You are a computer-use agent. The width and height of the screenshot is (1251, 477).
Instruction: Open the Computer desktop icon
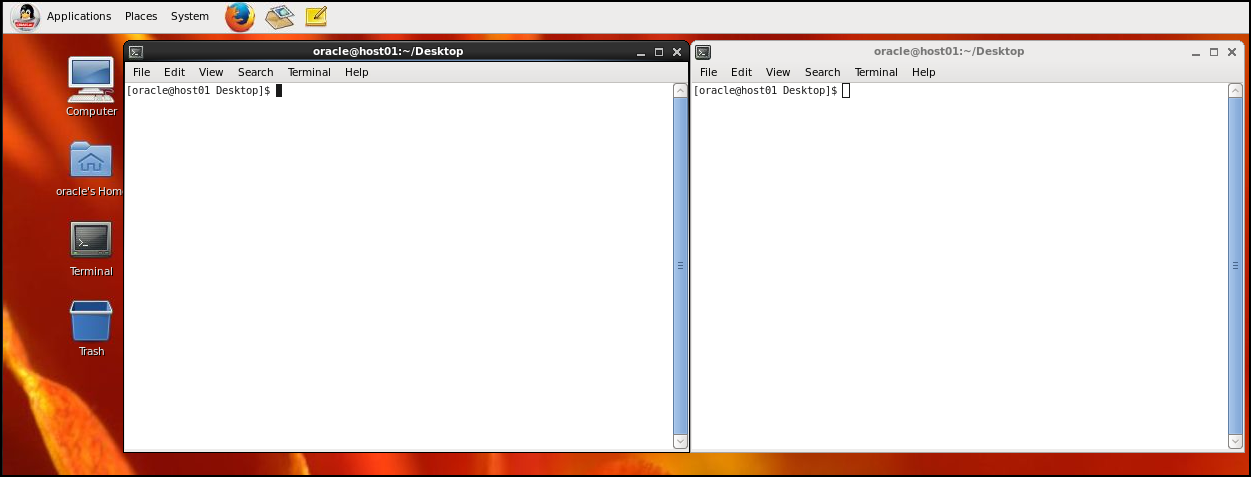pos(91,80)
